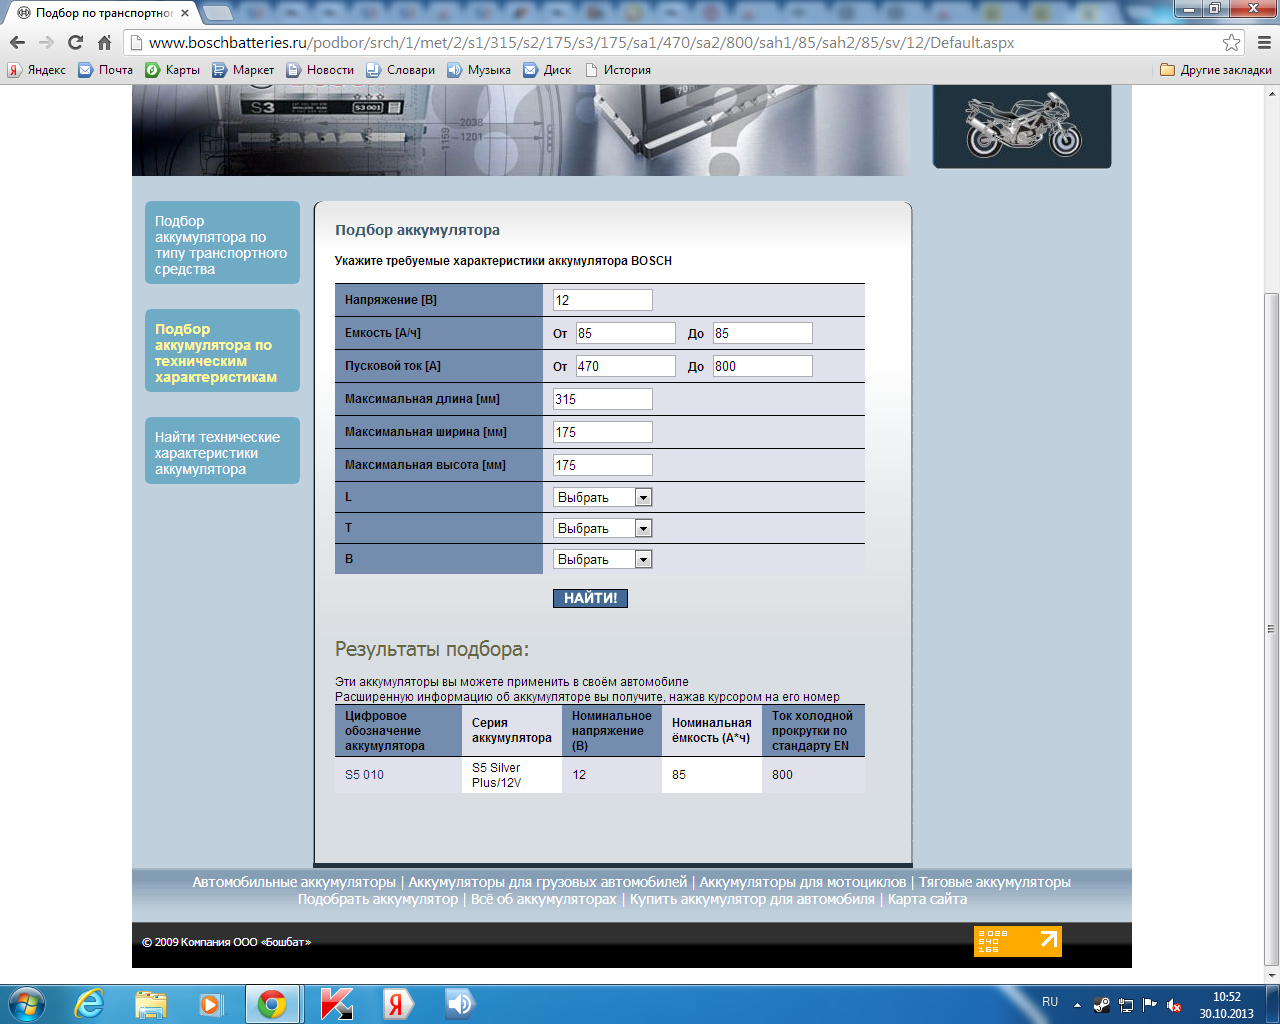
Task: Open the Карта сайта footer link
Action: click(927, 899)
